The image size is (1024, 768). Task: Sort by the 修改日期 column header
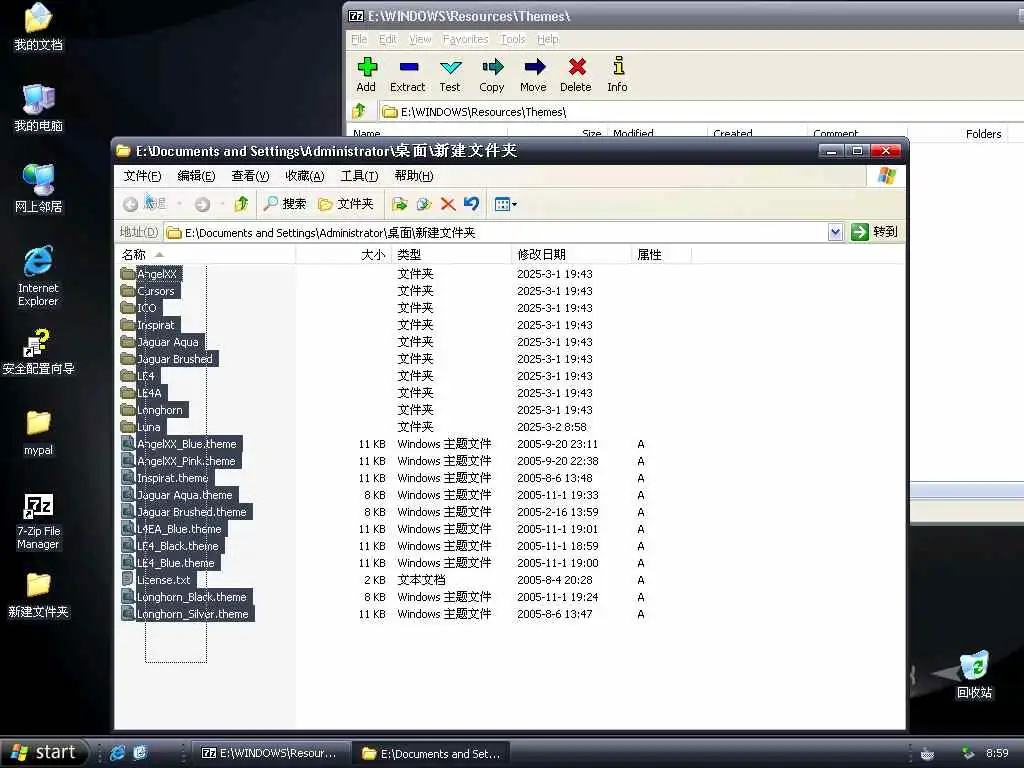[x=571, y=255]
